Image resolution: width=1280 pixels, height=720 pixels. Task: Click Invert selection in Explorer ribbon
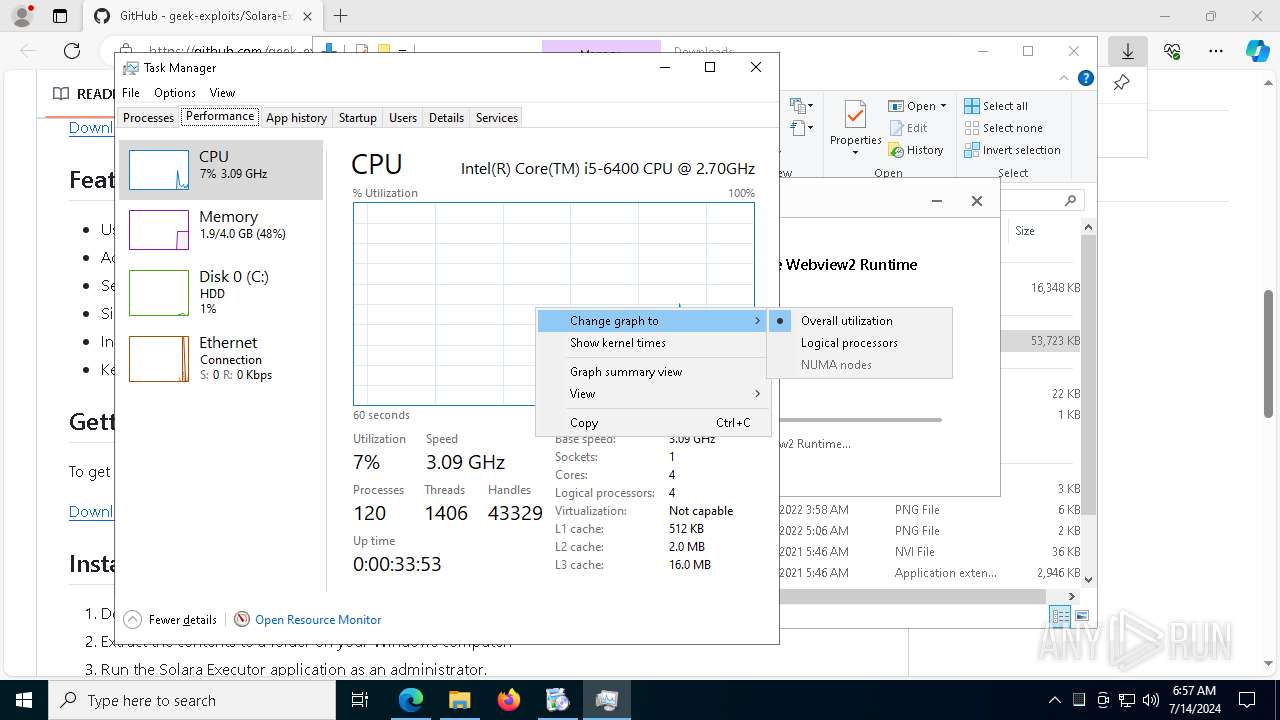[x=1012, y=150]
